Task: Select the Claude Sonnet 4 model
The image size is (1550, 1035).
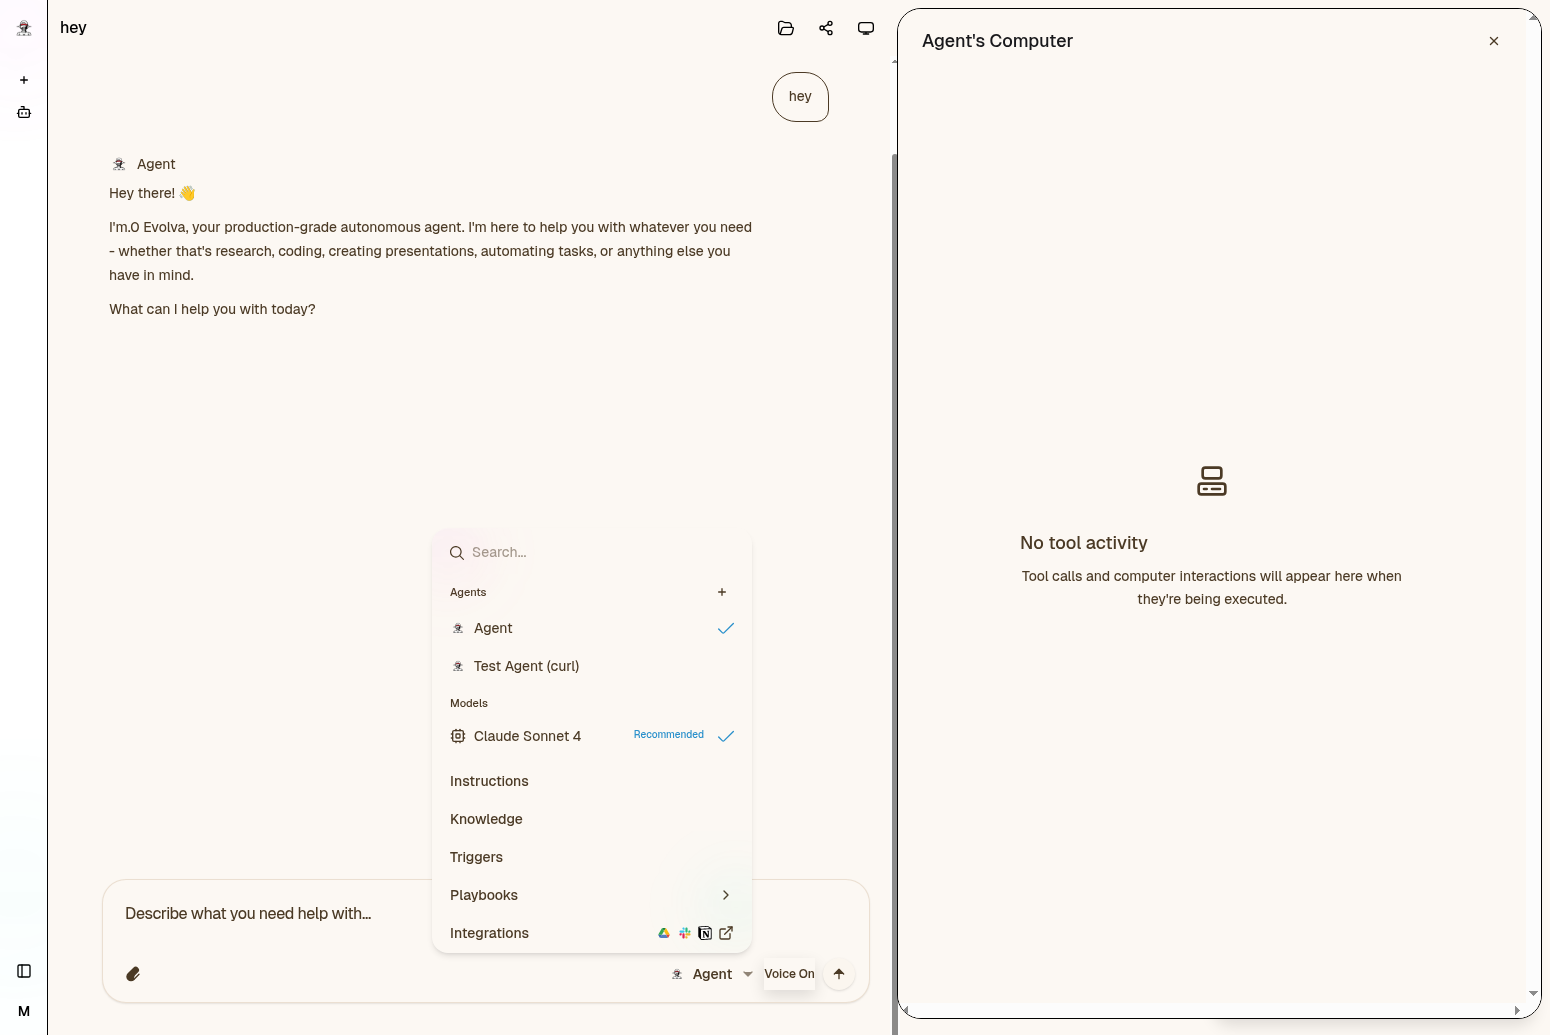Action: coord(527,736)
